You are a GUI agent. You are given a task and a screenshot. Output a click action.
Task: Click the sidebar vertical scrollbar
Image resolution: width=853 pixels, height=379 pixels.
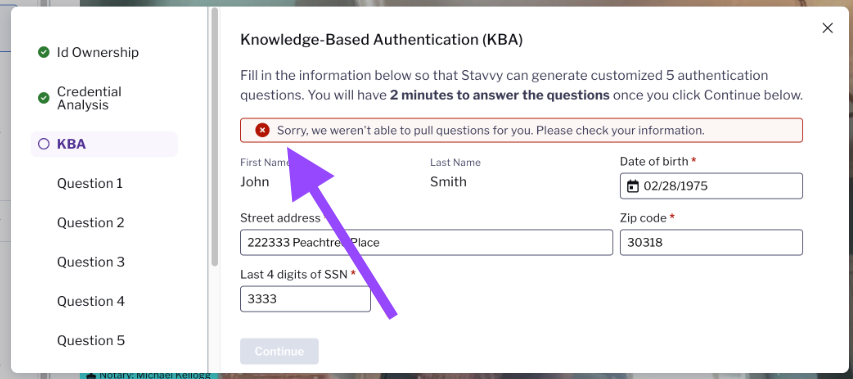point(215,136)
